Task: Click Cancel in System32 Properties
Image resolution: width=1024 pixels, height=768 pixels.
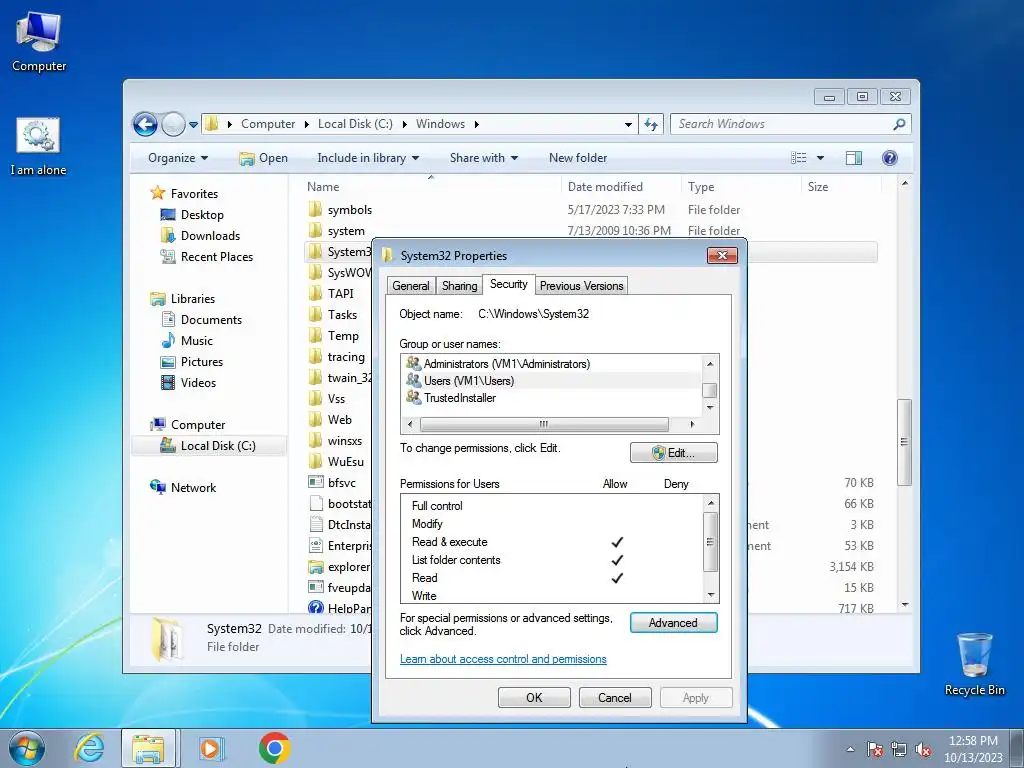Action: pos(615,697)
